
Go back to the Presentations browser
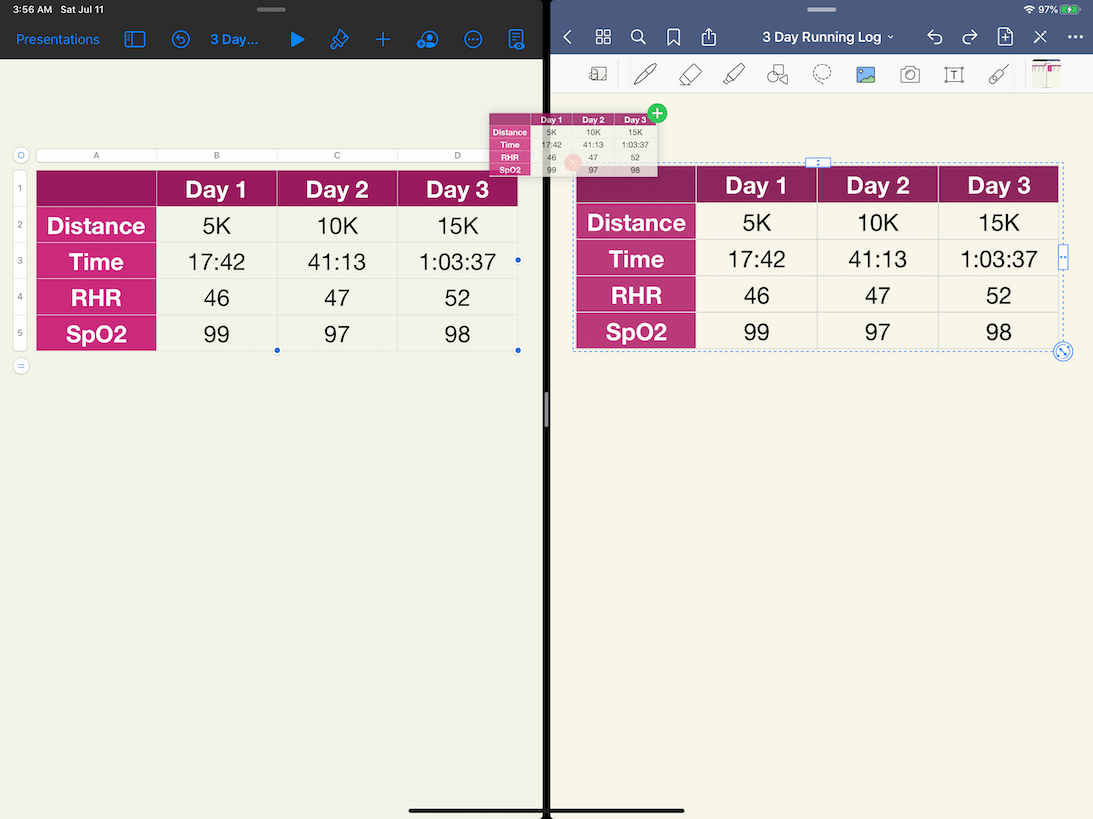[x=57, y=39]
